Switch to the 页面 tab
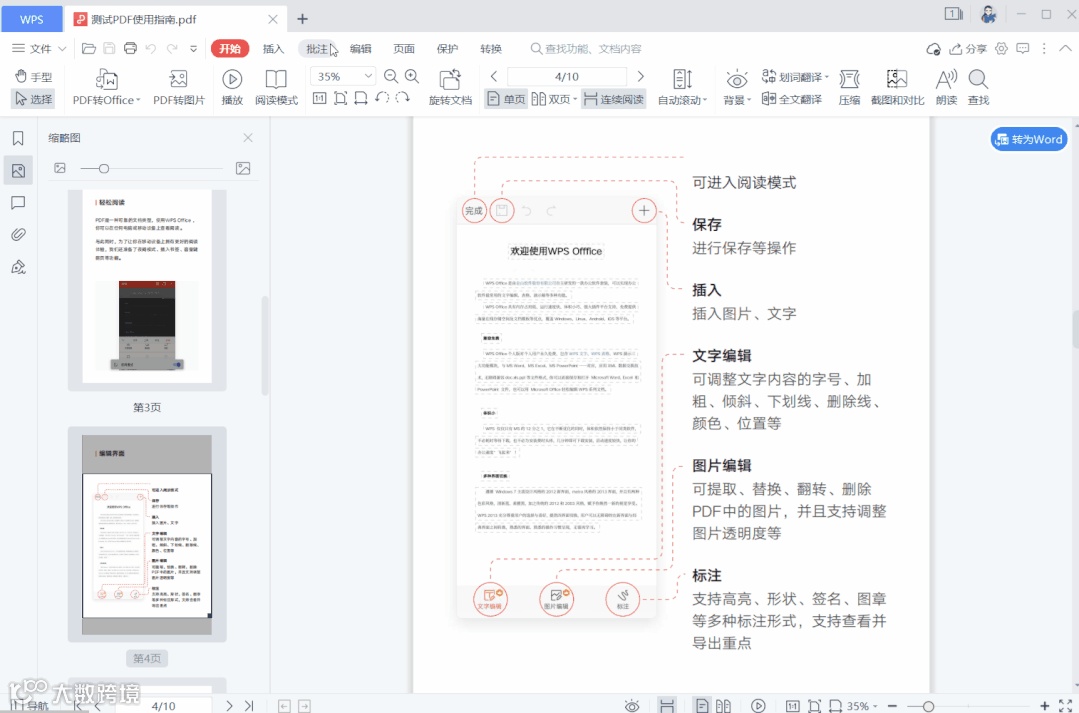This screenshot has height=713, width=1079. tap(404, 48)
